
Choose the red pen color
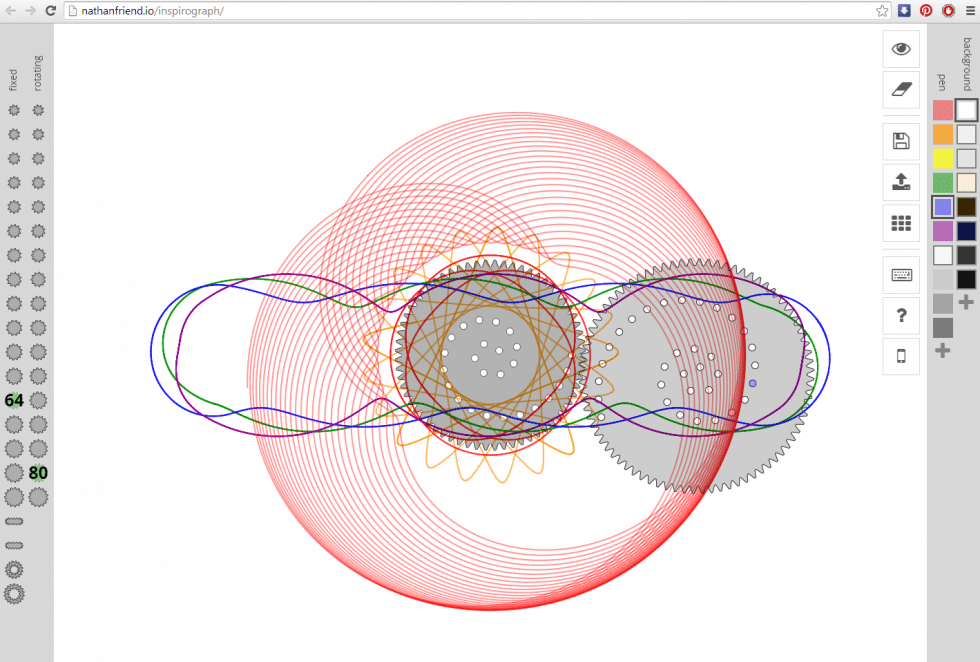(942, 110)
